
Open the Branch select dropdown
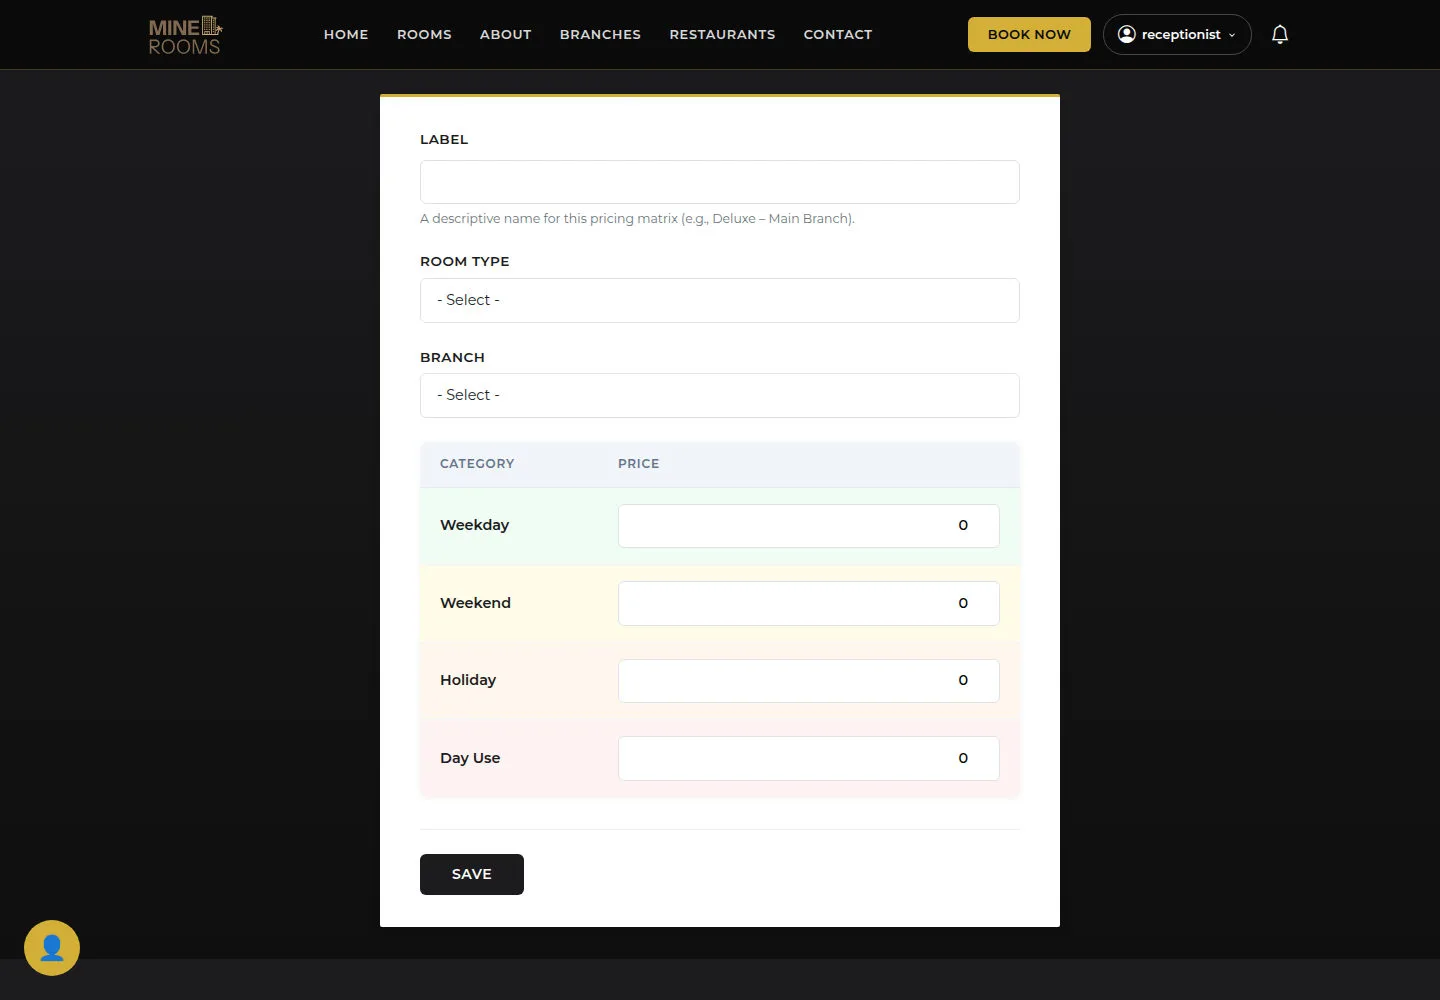coord(720,395)
